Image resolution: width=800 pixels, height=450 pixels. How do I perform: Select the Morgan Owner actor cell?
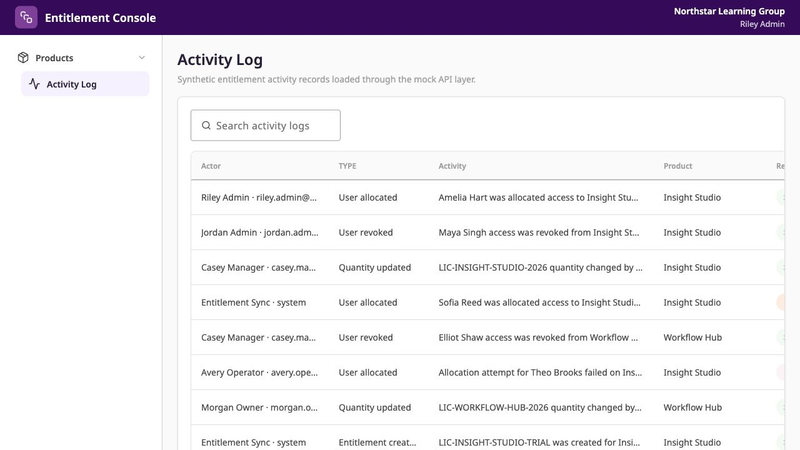click(259, 408)
